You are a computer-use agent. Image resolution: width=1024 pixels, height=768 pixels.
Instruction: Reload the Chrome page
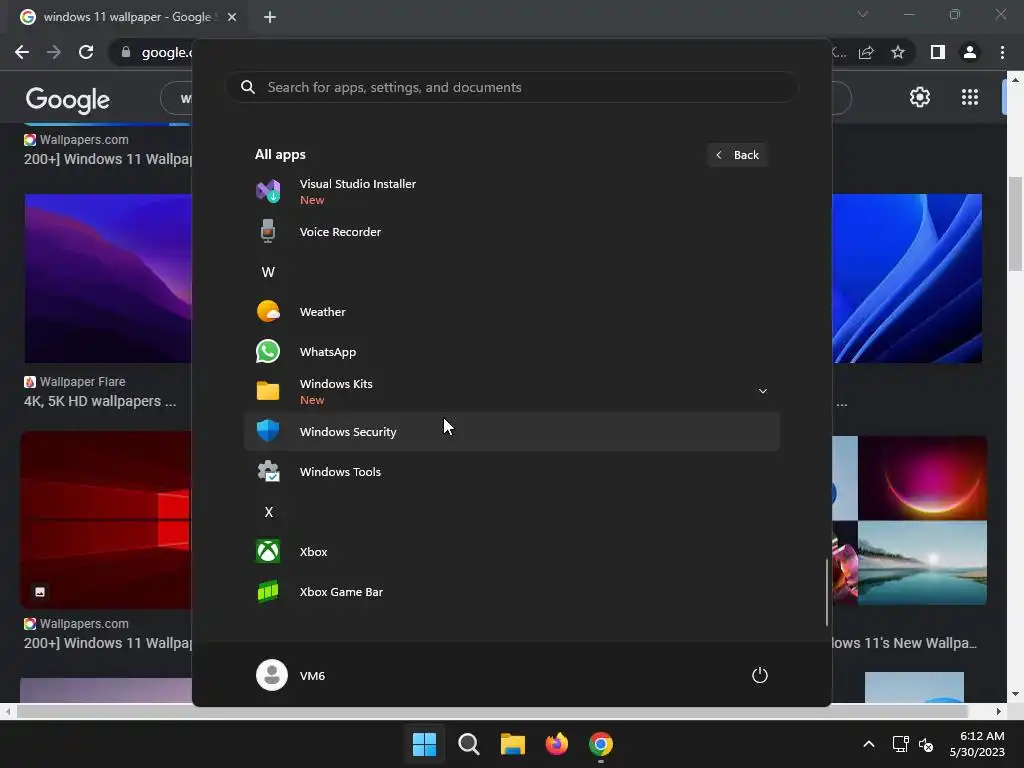click(x=86, y=52)
